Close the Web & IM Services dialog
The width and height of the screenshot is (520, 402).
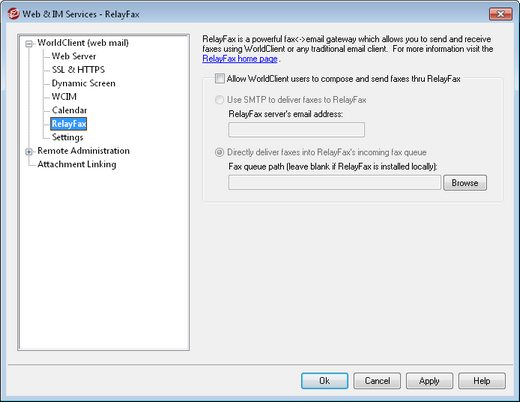500,14
